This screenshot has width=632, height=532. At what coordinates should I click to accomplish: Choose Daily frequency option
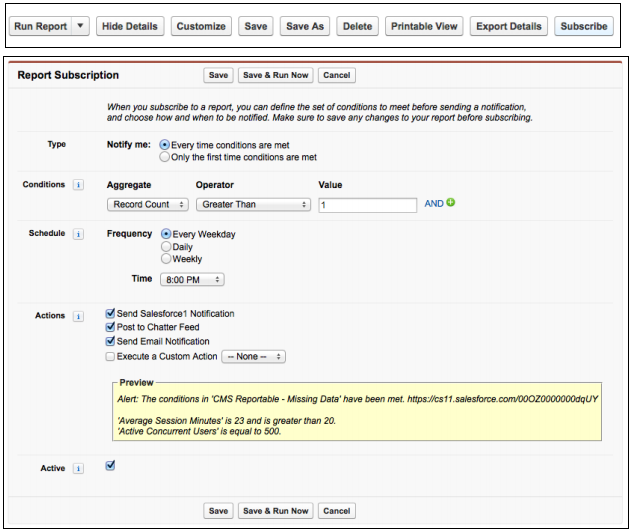[x=165, y=246]
